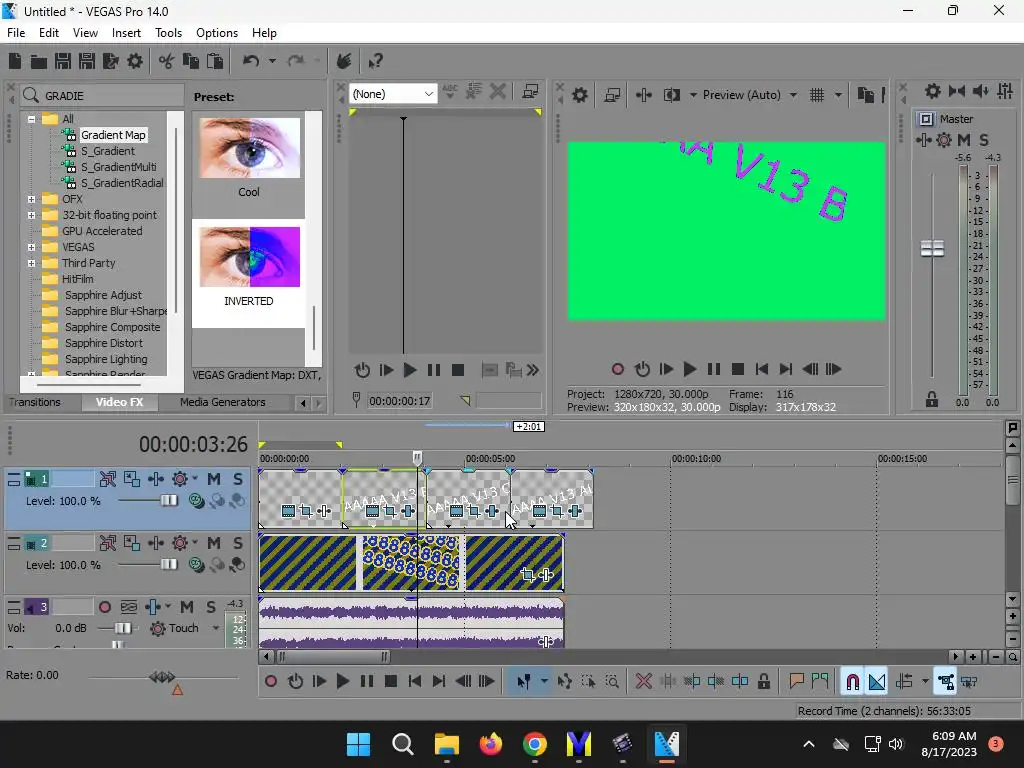Mute video track 2
1024x768 pixels.
click(214, 543)
